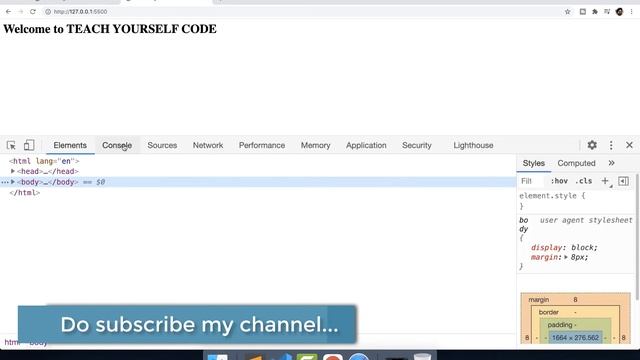Image resolution: width=640 pixels, height=360 pixels.
Task: Open the body node ellipsis actions
Action: [4, 182]
